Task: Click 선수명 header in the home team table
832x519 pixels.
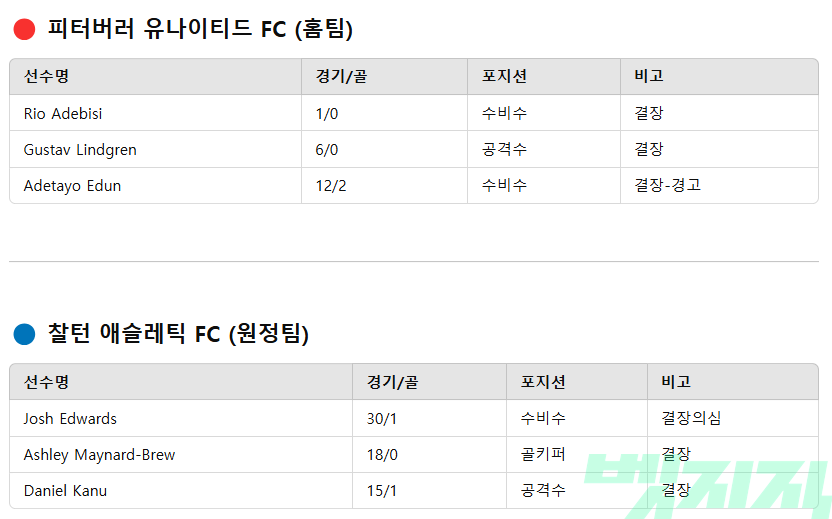Action: [x=46, y=76]
